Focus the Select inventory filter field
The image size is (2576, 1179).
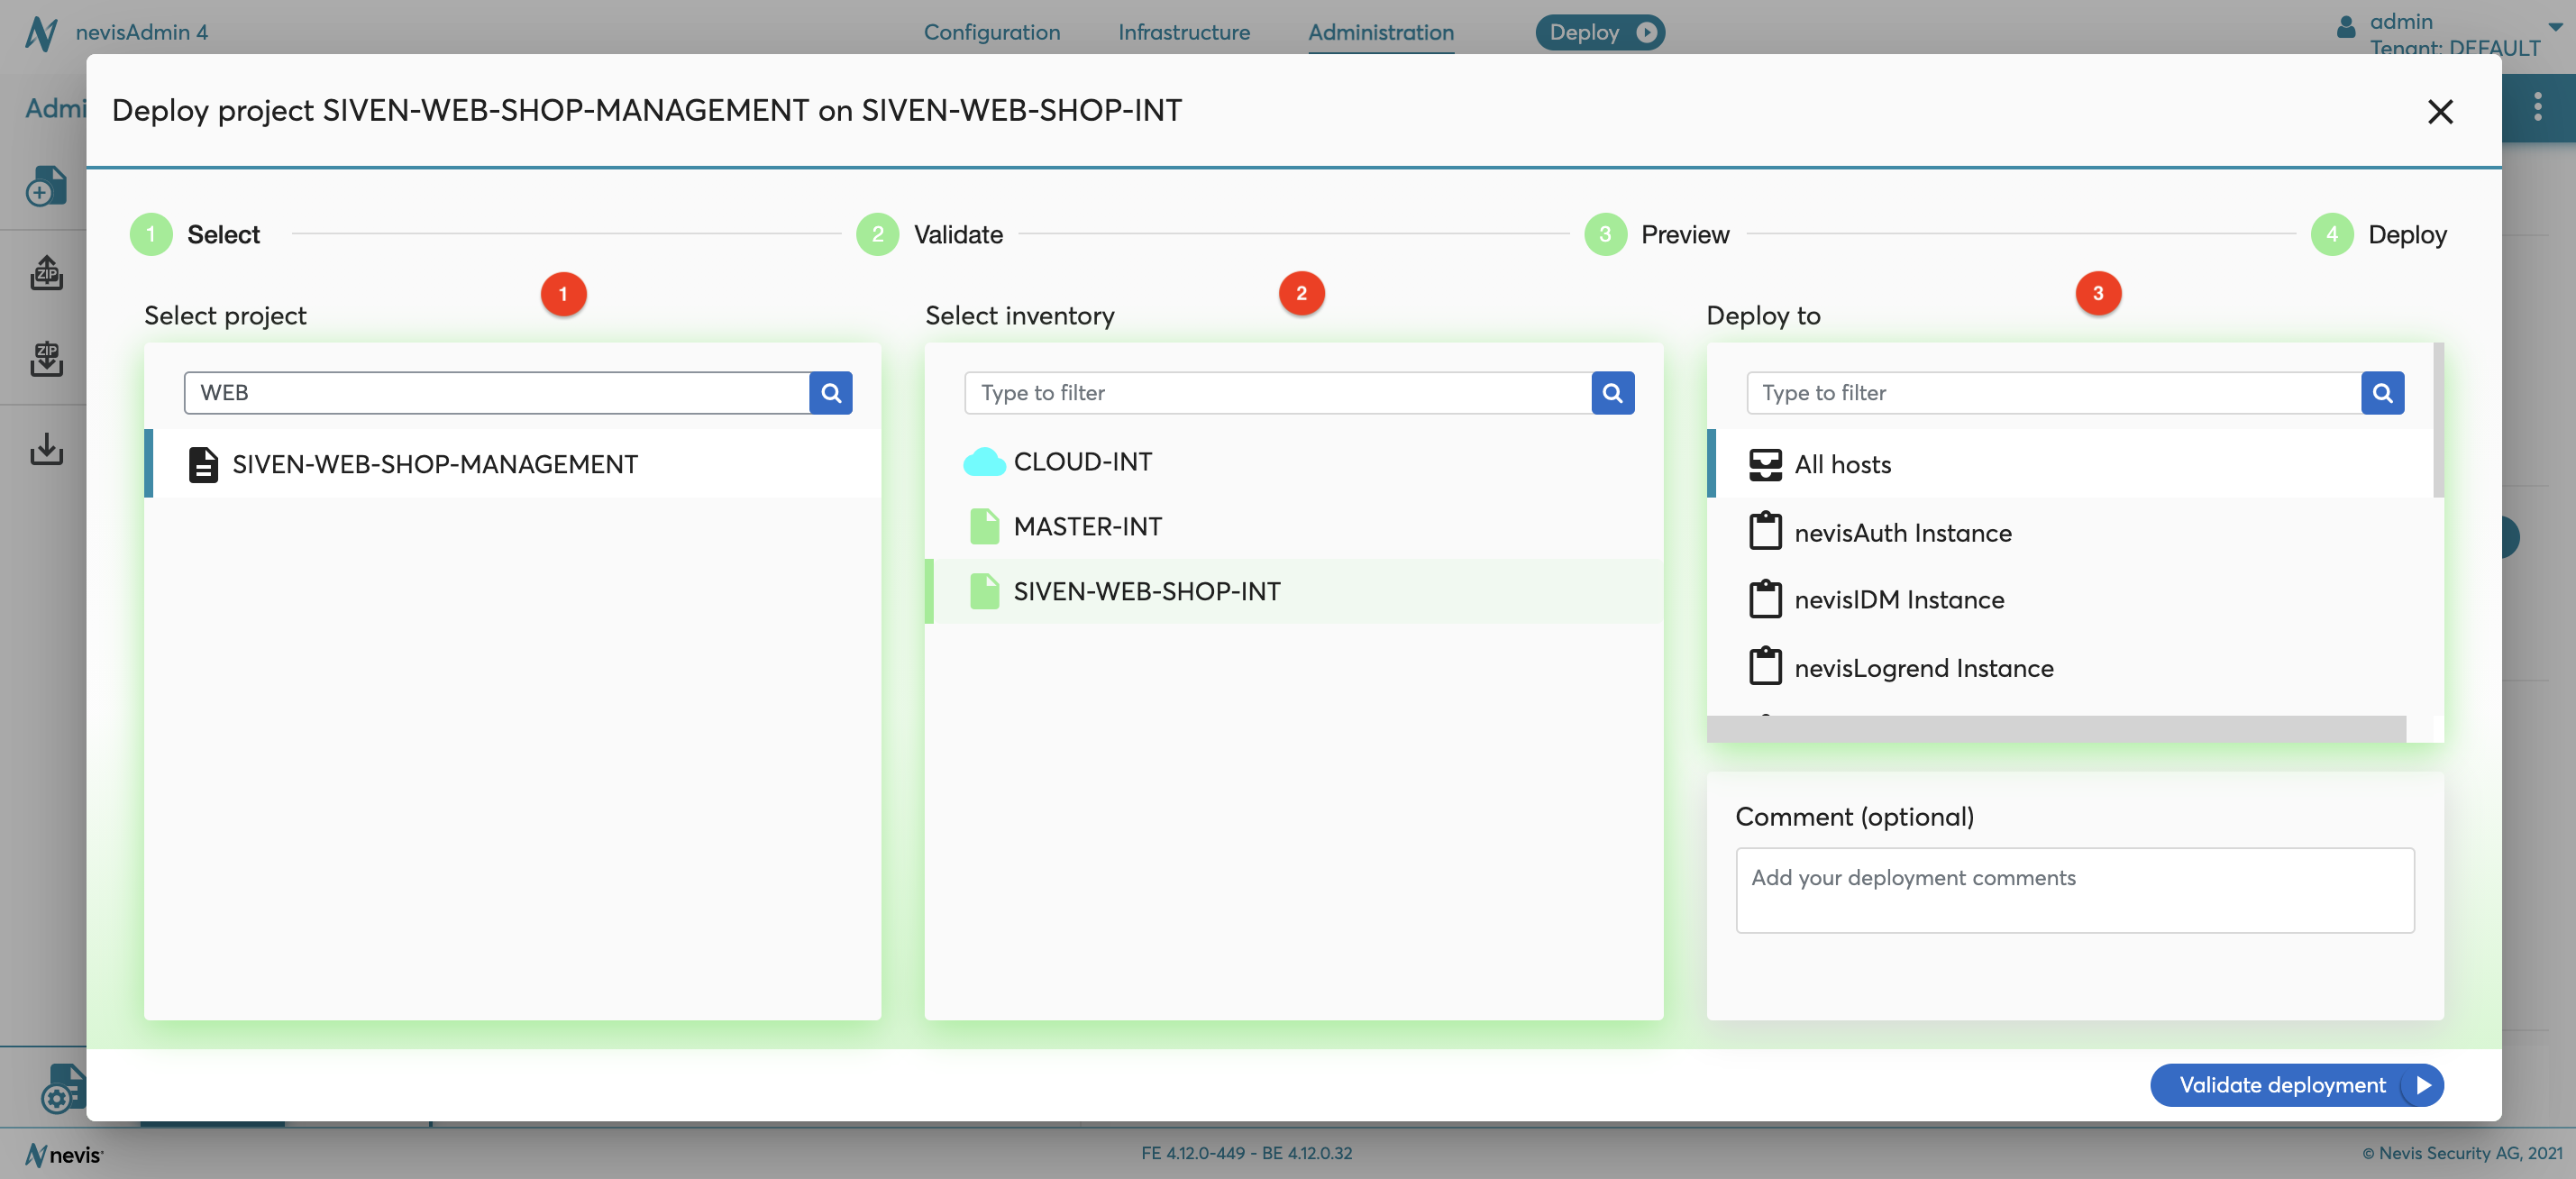point(1277,393)
